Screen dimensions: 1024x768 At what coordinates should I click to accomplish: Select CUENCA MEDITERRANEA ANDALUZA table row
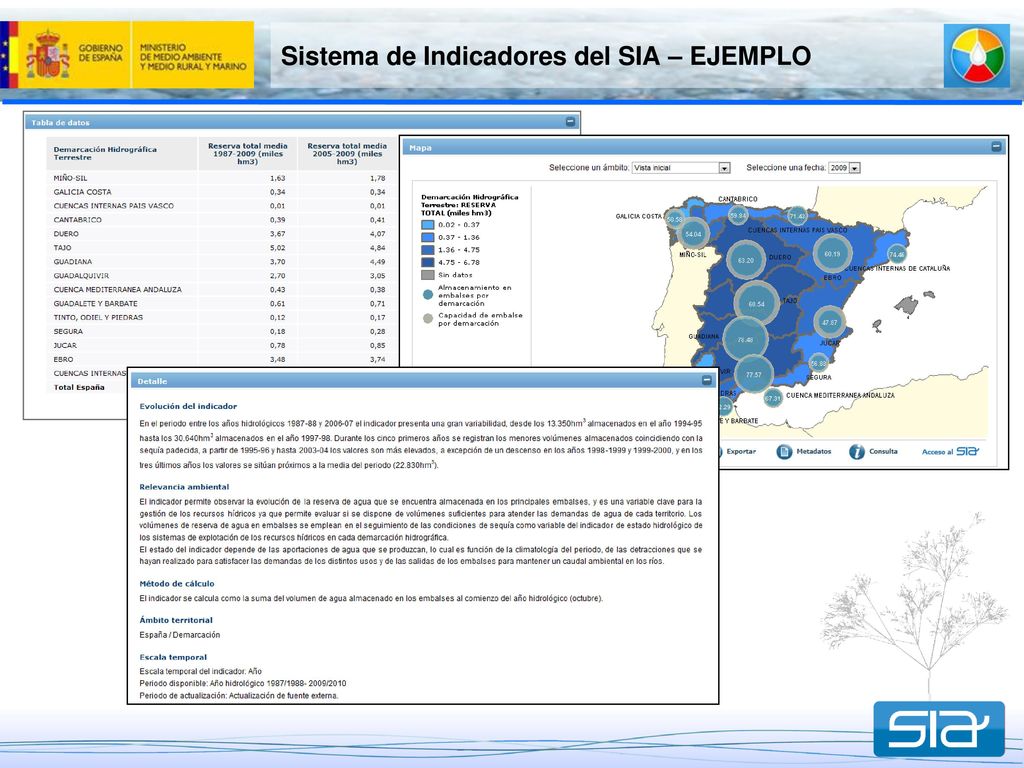pos(222,289)
